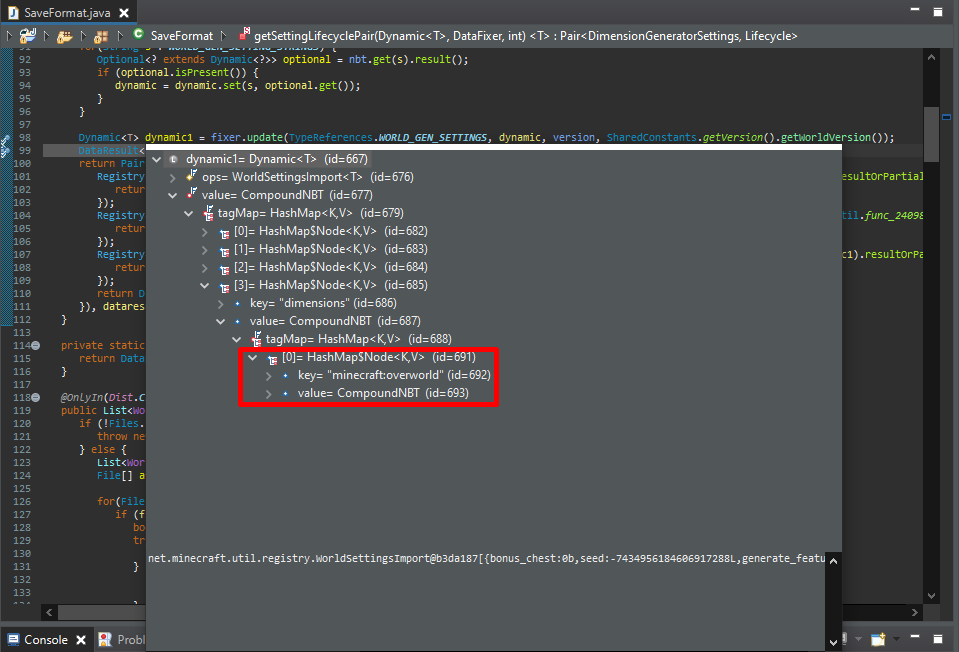Expand the ops= WorldSettingsImport node

point(173,177)
